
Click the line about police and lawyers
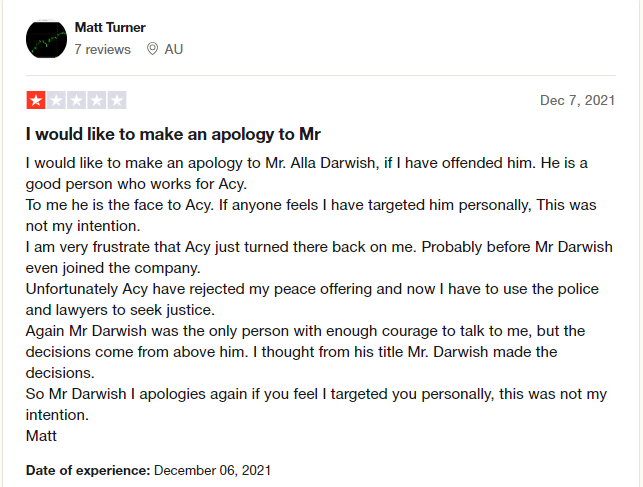[312, 299]
